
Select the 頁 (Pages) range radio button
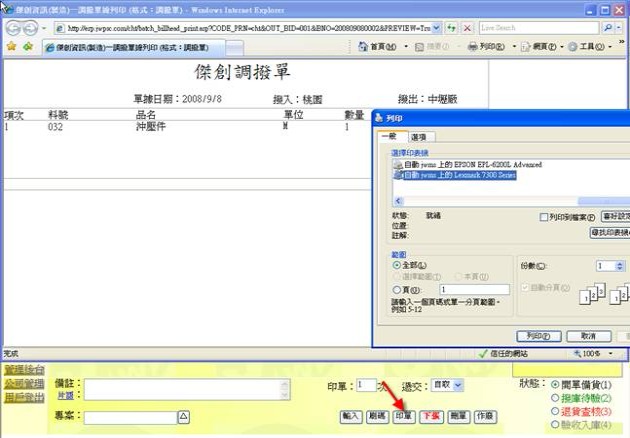pyautogui.click(x=397, y=289)
